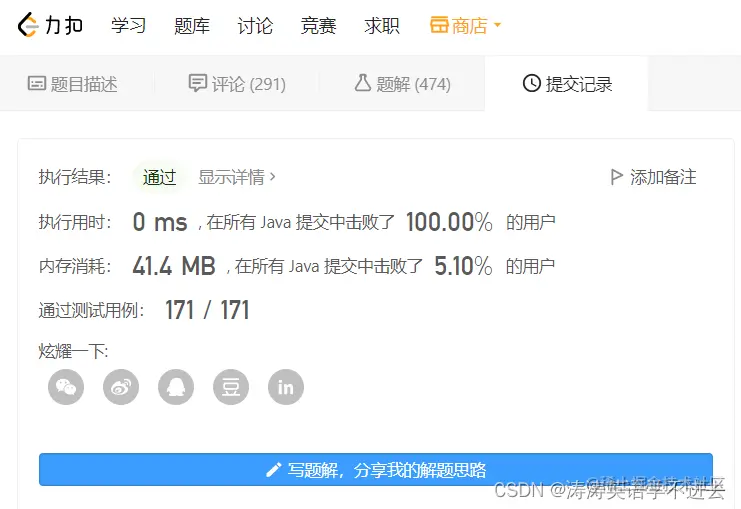Screen dimensions: 741x509
Task: Click 写题解 share solution button
Action: [x=376, y=469]
